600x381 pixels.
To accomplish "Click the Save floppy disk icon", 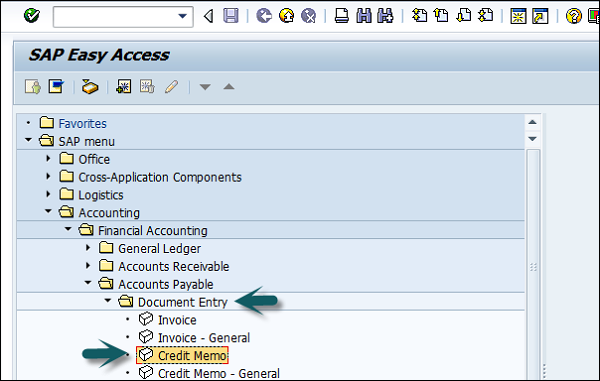I will [x=231, y=16].
